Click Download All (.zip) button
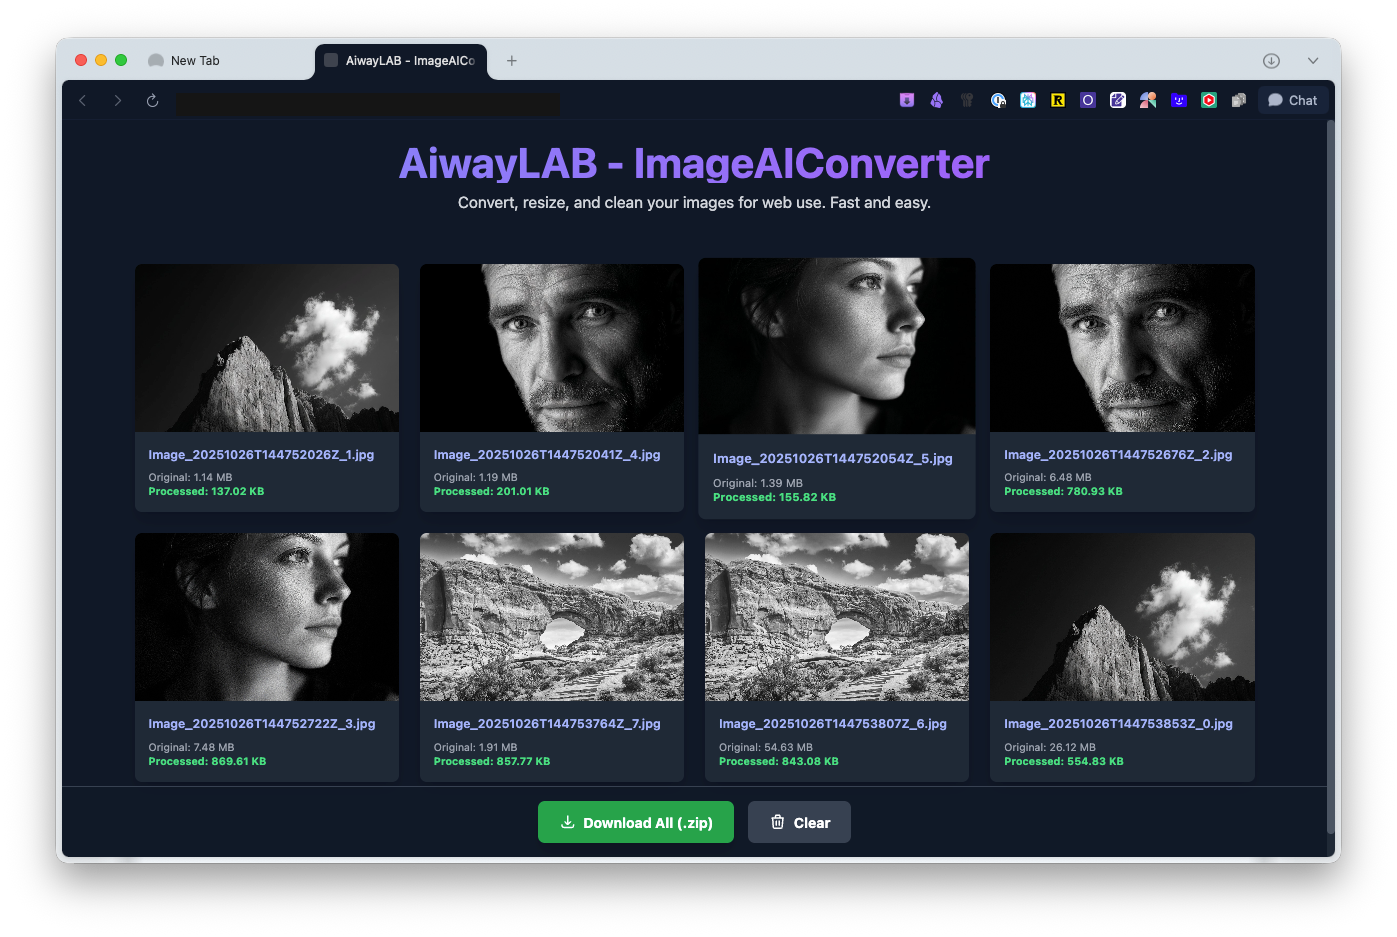 636,822
